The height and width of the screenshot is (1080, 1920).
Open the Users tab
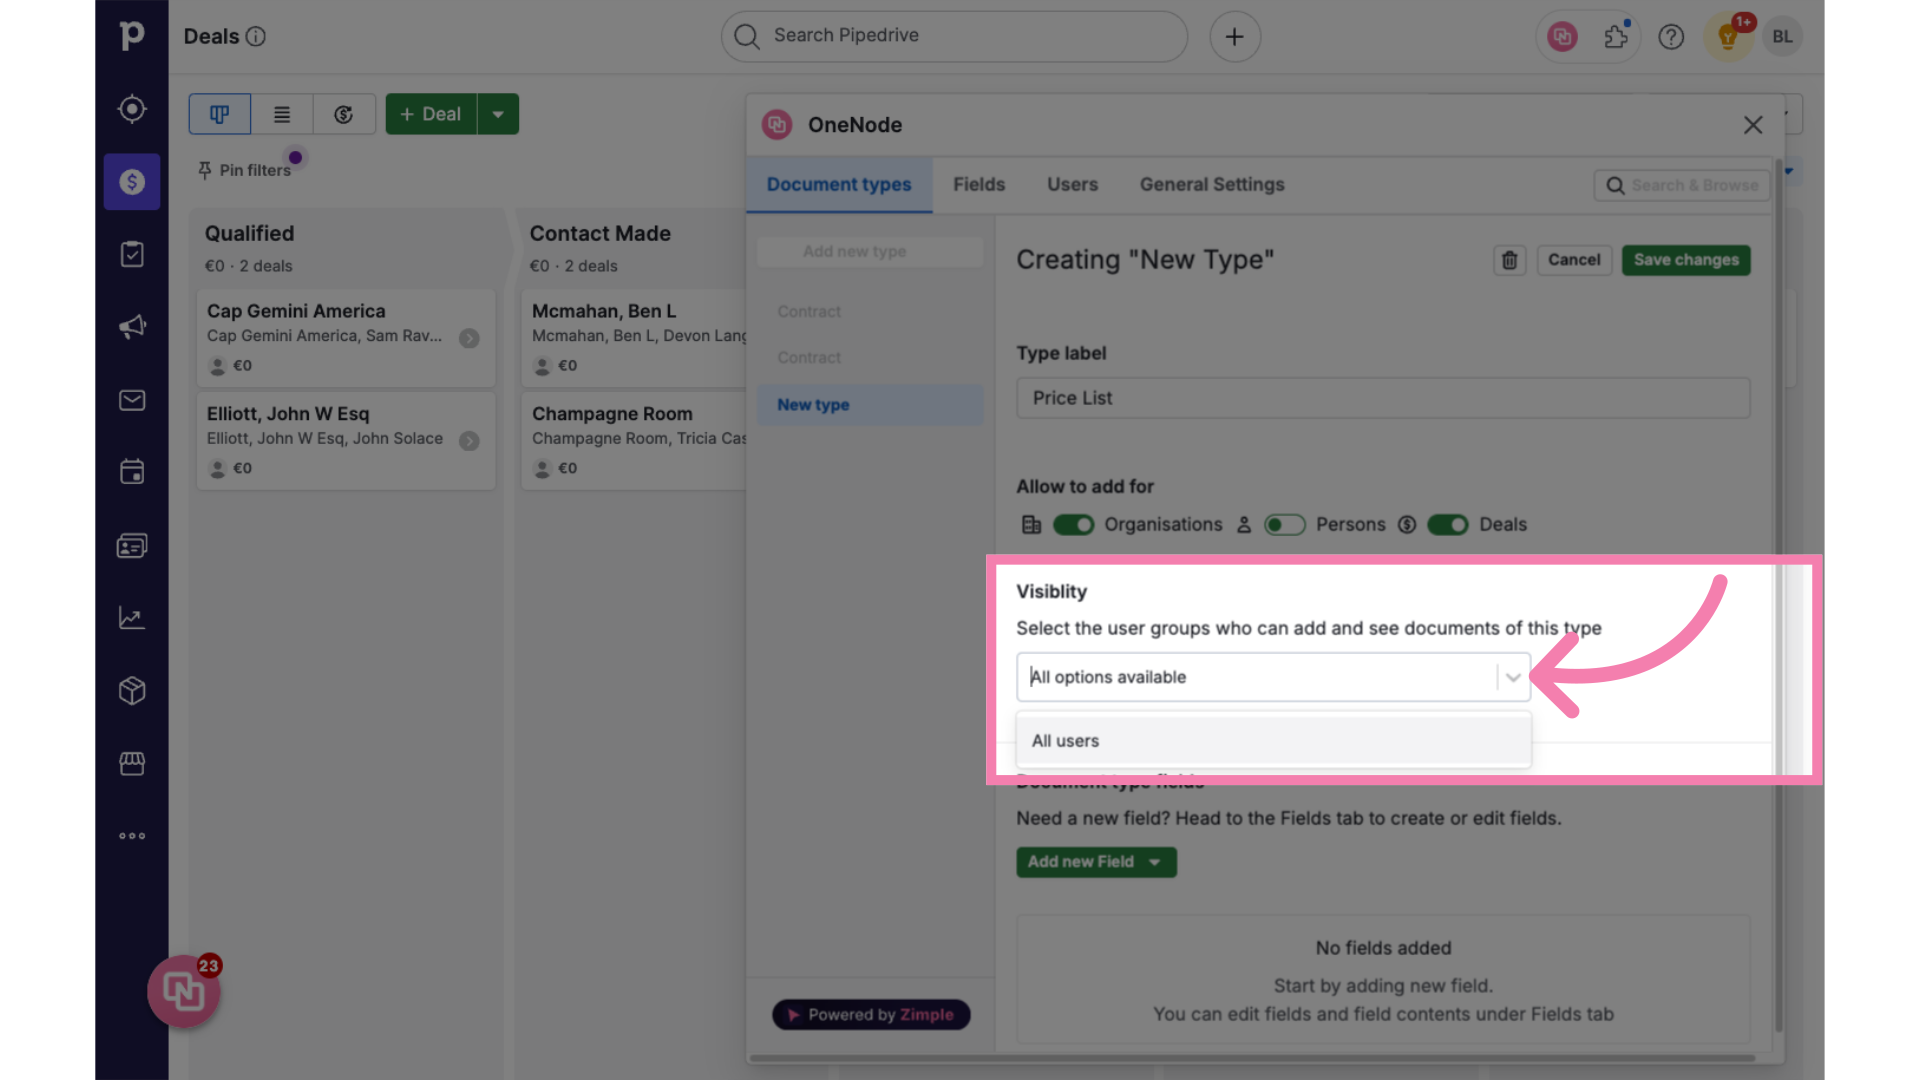(1072, 185)
